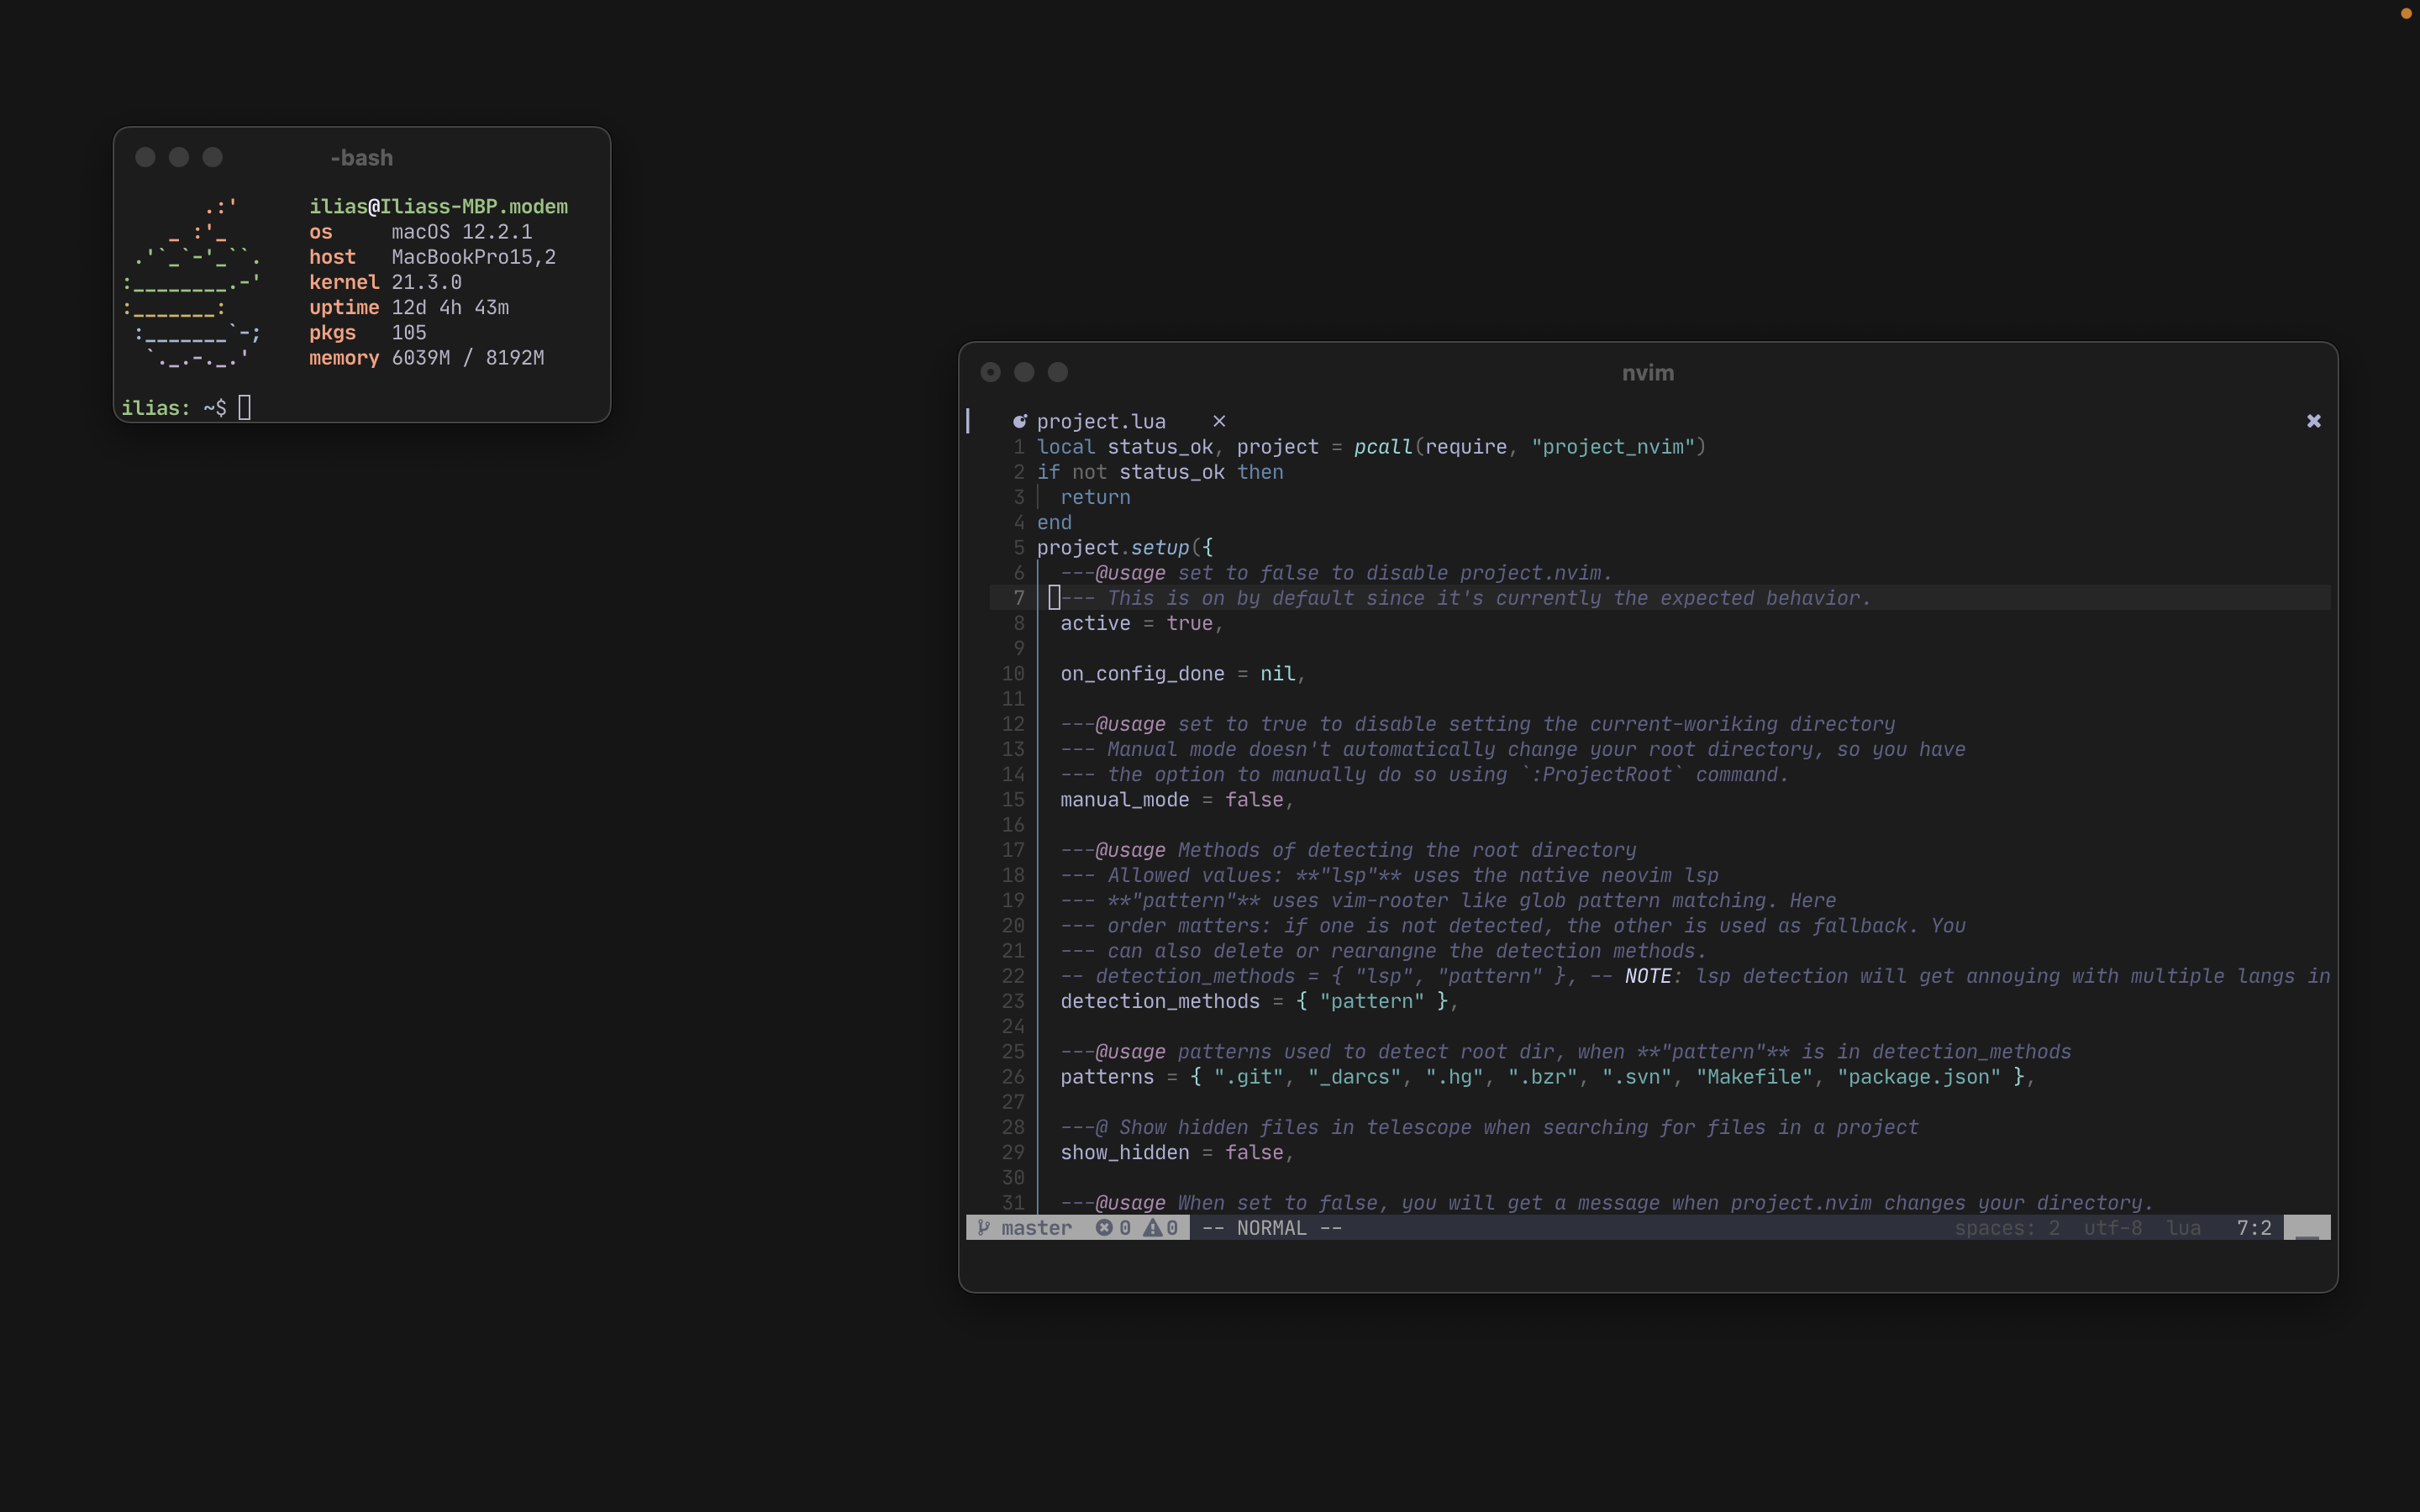The height and width of the screenshot is (1512, 2420).
Task: Click the bufferline close X at far right
Action: [2313, 421]
